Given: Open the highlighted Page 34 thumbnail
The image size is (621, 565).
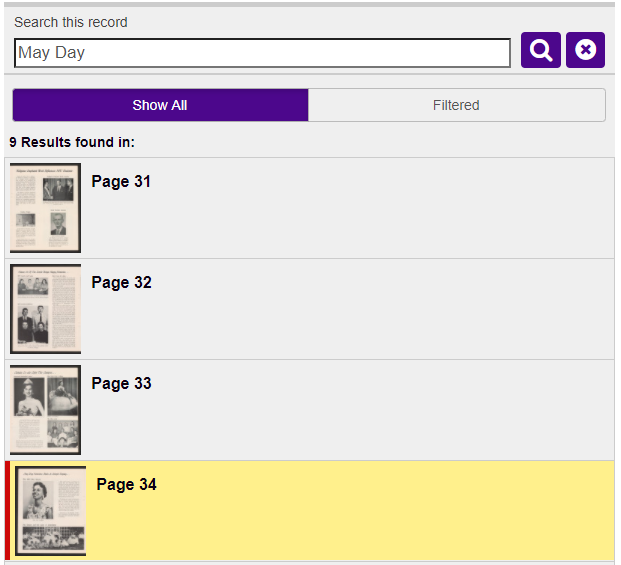Looking at the screenshot, I should [x=51, y=511].
